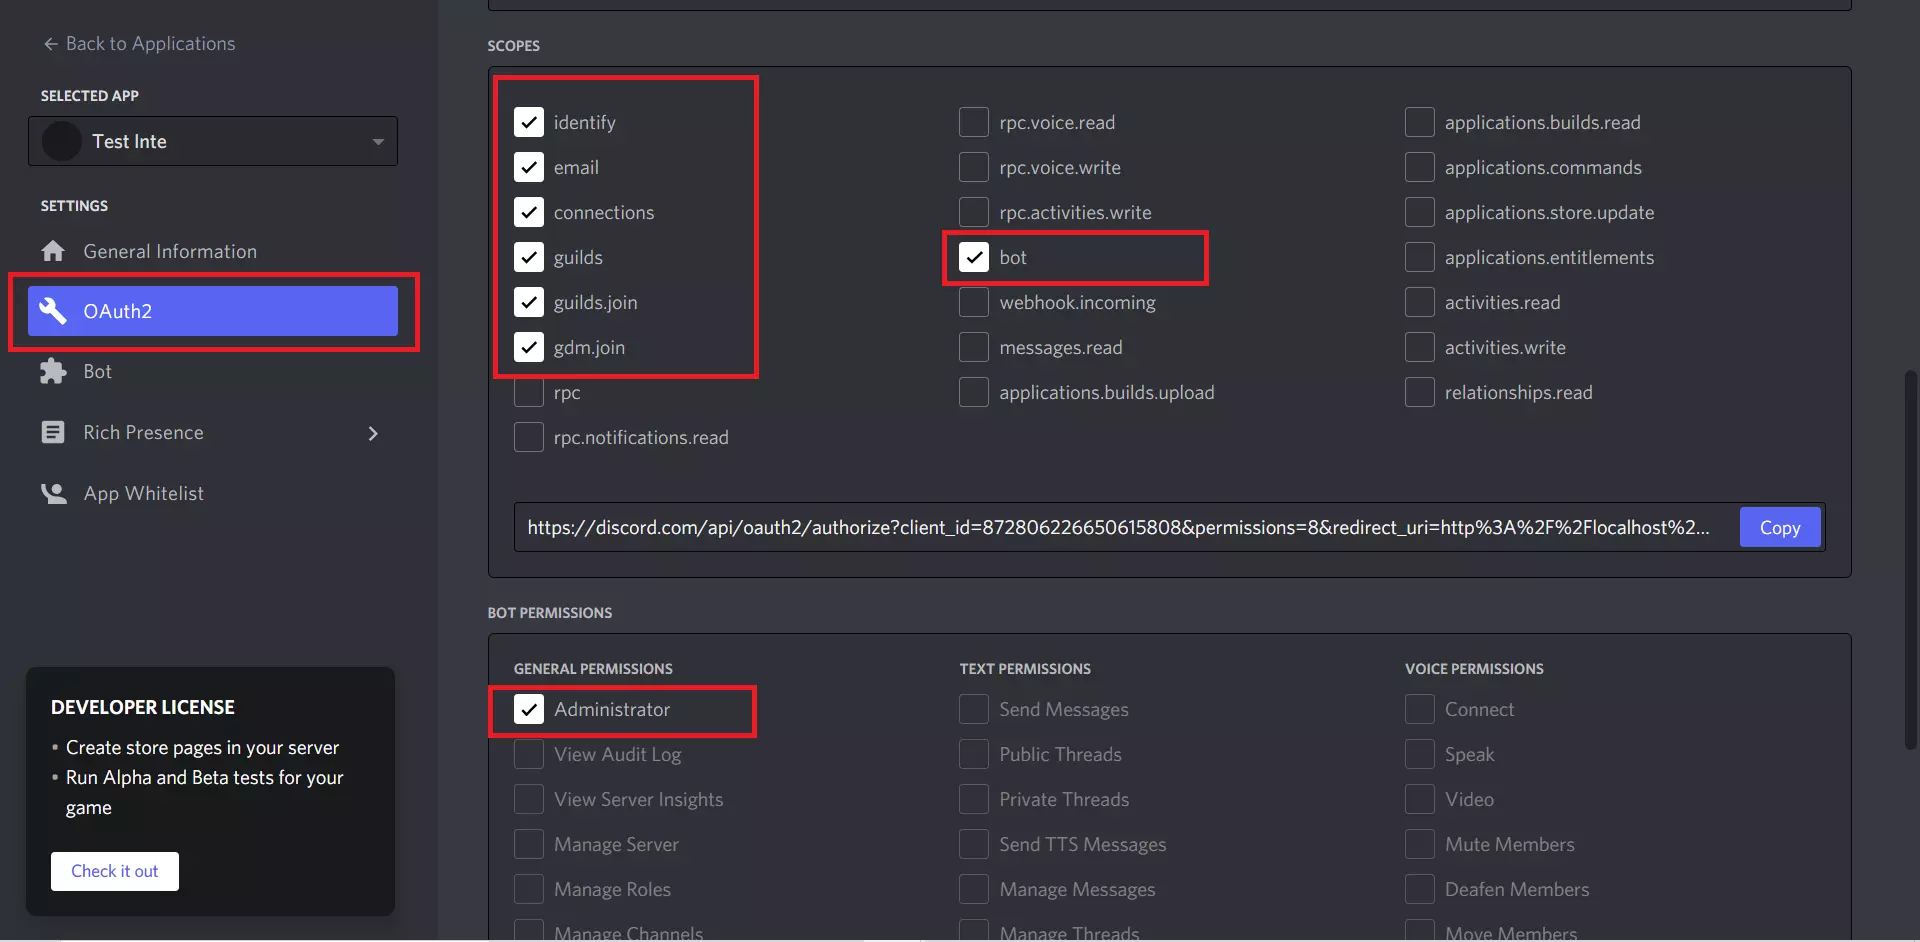
Task: Uncheck the guilds.join scope
Action: pyautogui.click(x=529, y=302)
